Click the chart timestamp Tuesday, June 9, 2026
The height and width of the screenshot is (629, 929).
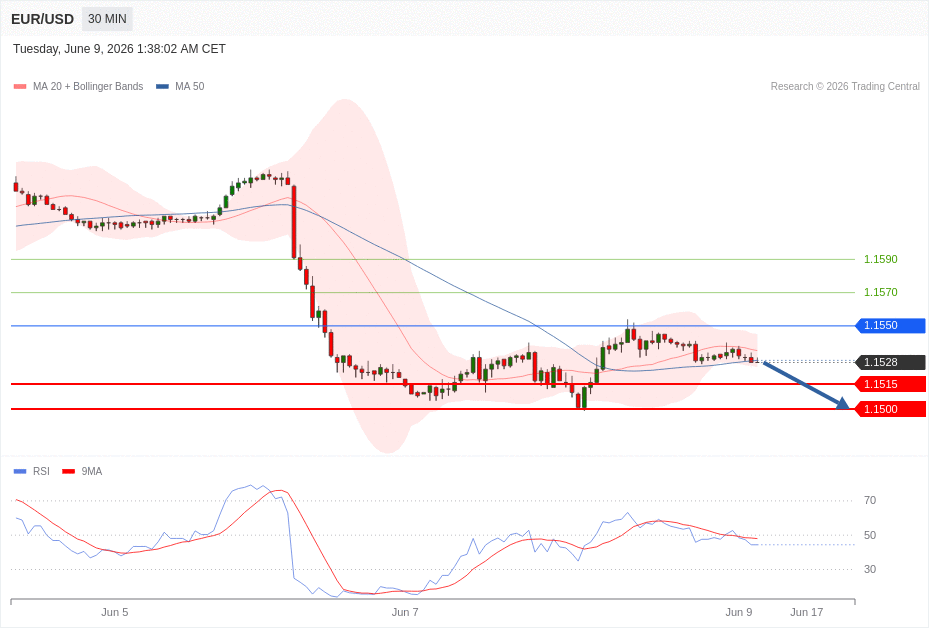point(119,49)
